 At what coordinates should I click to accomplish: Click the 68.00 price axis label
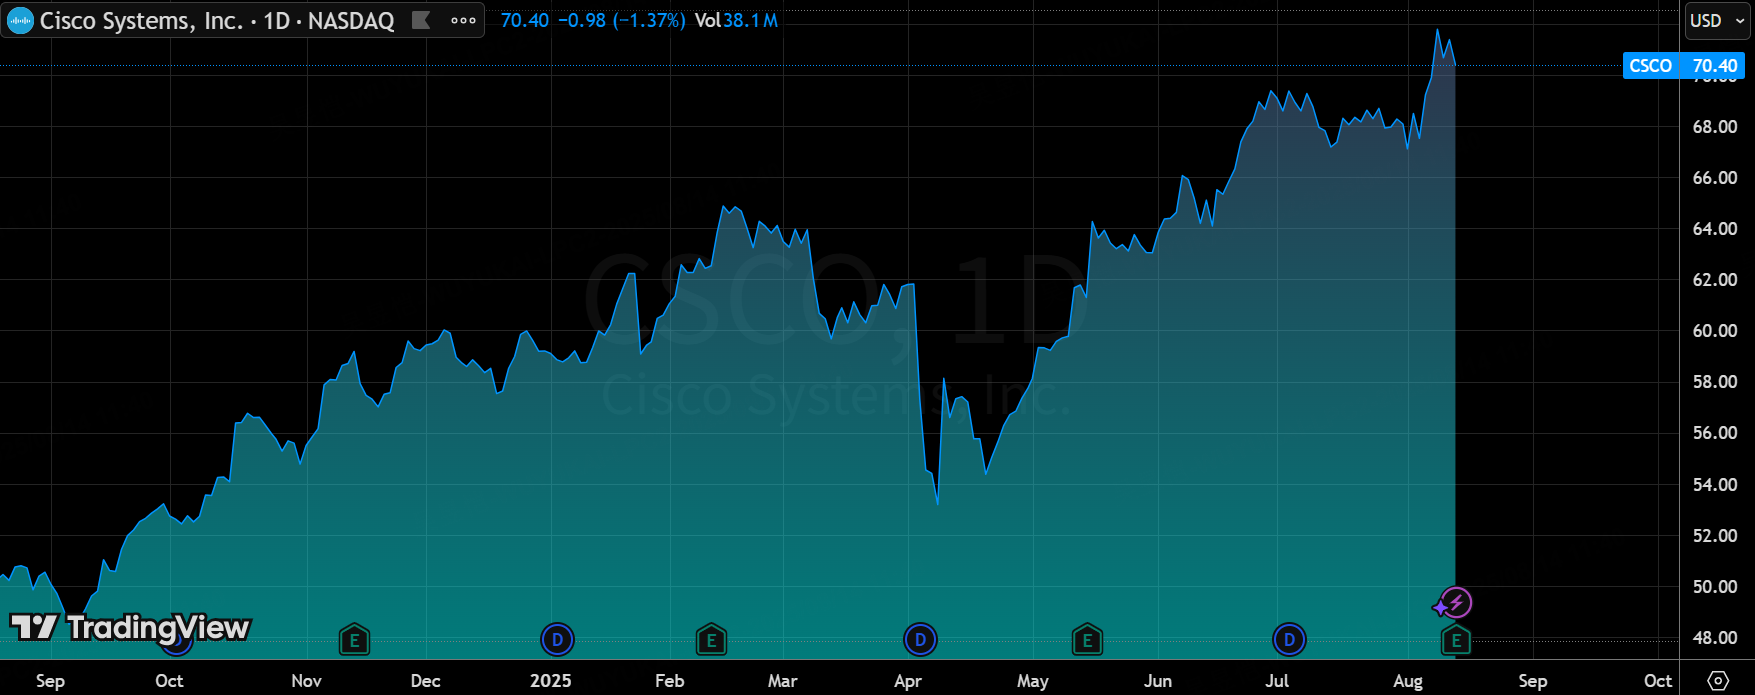point(1714,127)
